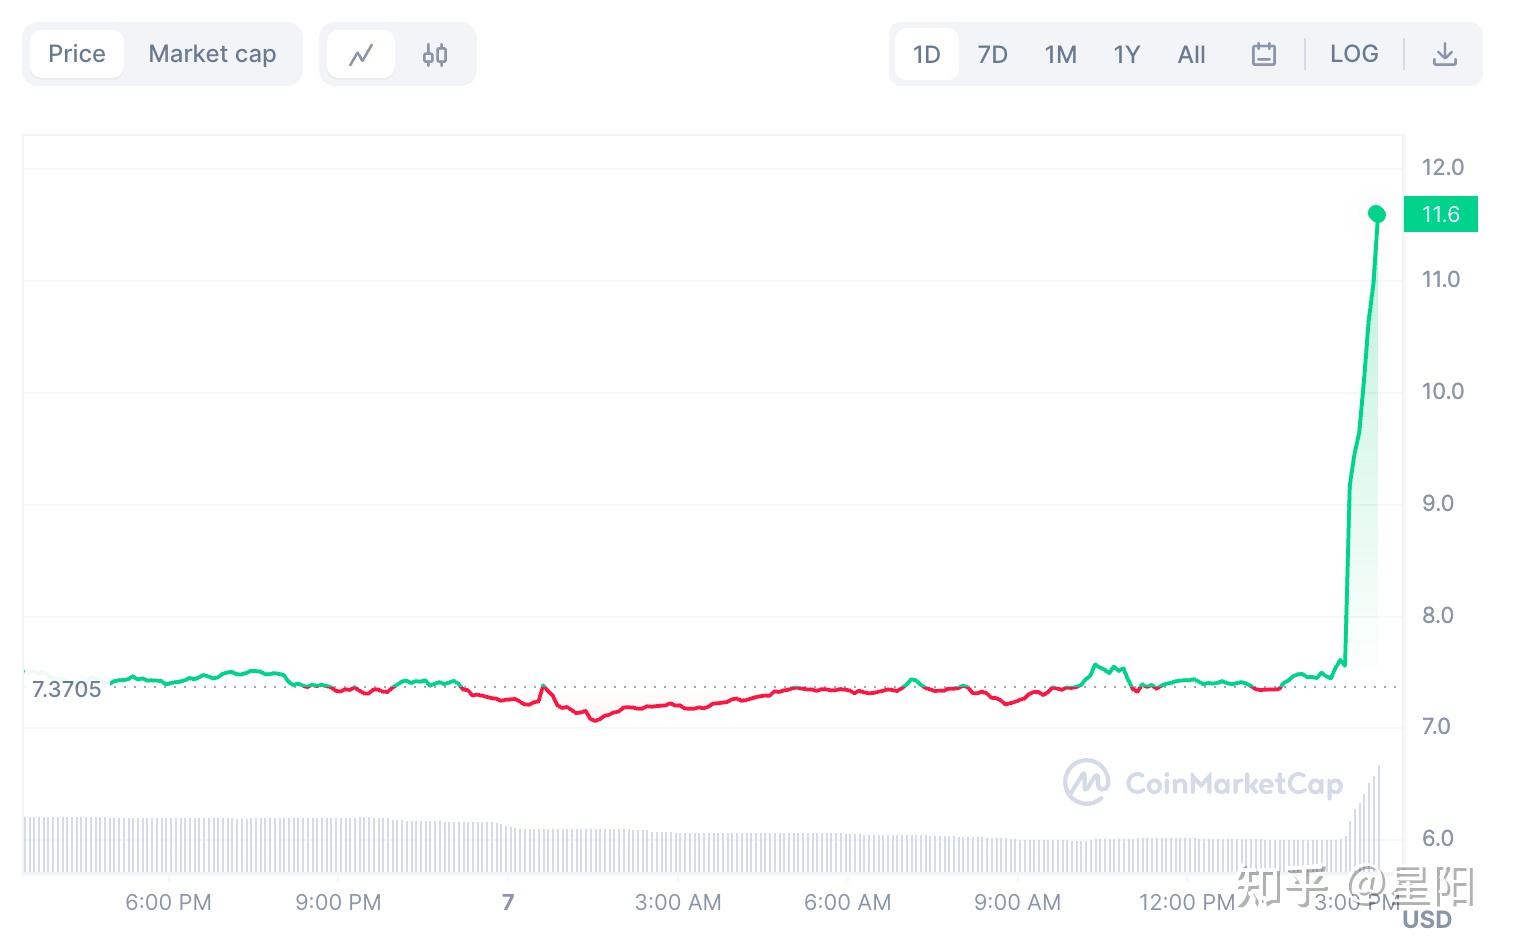
Task: Set time range to 1M
Action: click(x=1060, y=55)
